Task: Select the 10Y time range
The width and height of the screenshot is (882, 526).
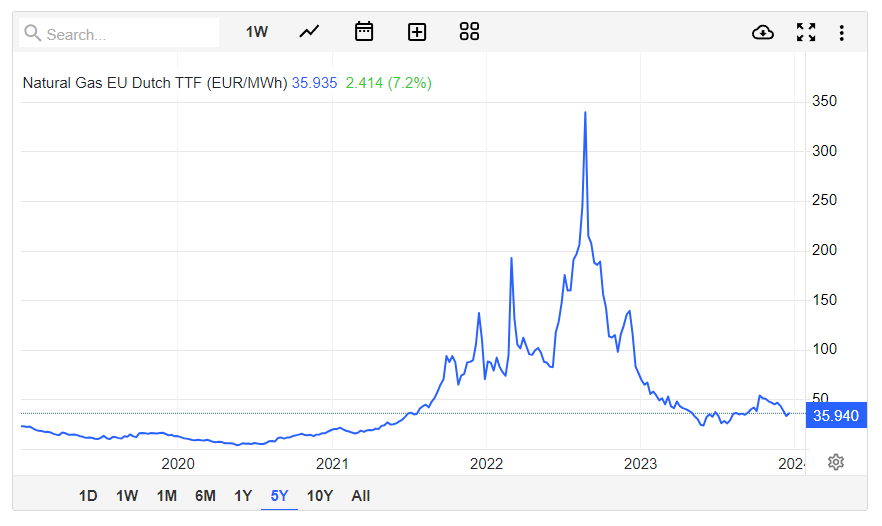Action: click(320, 496)
